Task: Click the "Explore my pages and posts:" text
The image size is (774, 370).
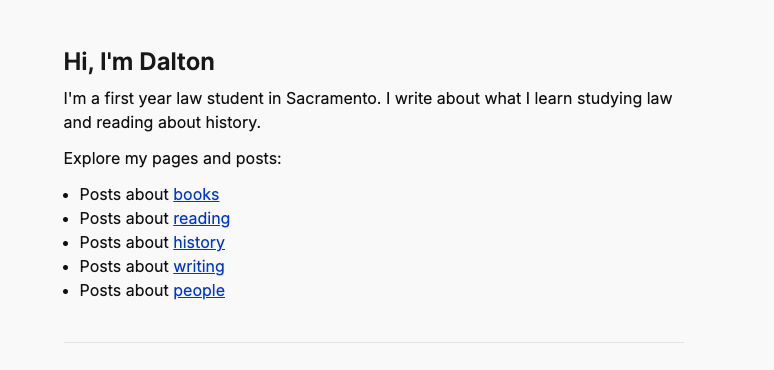Action: [x=172, y=159]
